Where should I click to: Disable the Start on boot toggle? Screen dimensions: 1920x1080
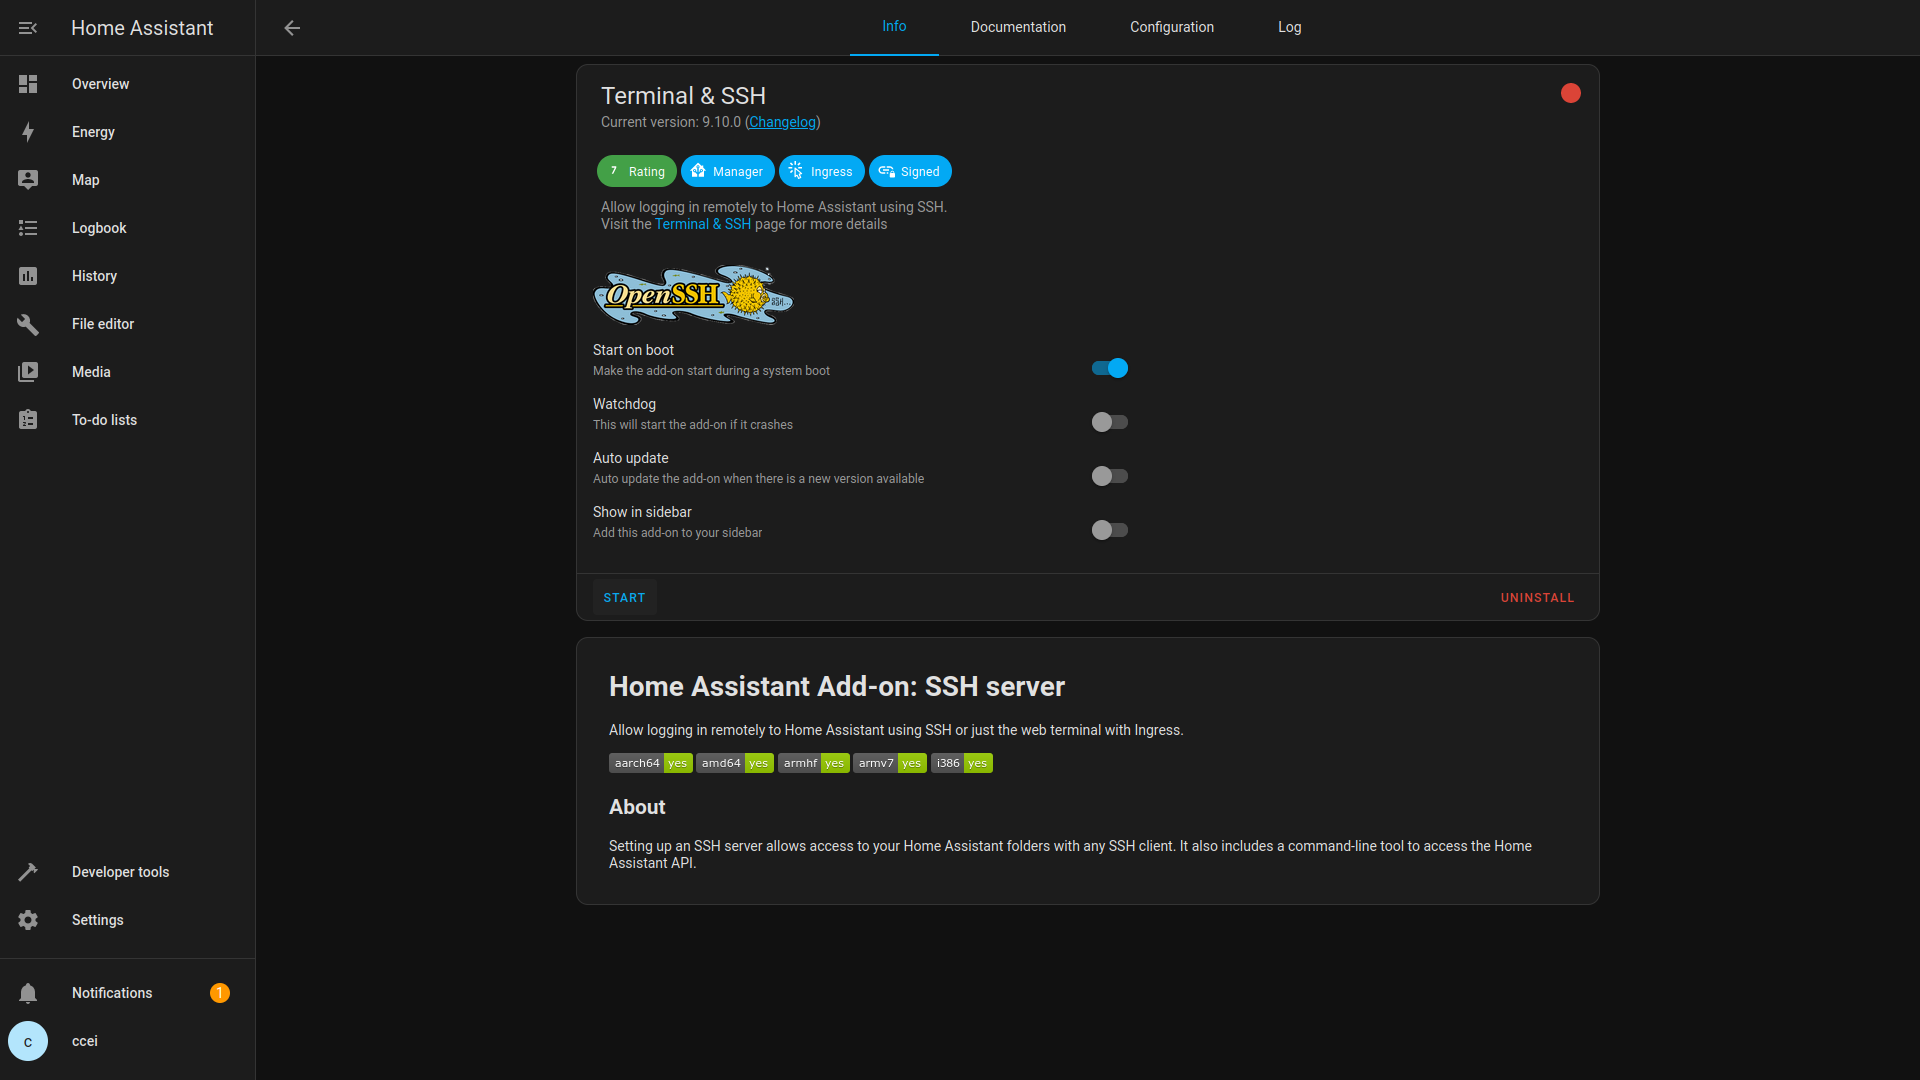[1109, 368]
